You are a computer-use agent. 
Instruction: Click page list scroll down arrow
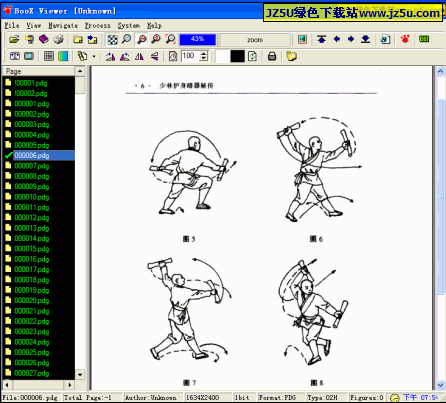click(80, 375)
